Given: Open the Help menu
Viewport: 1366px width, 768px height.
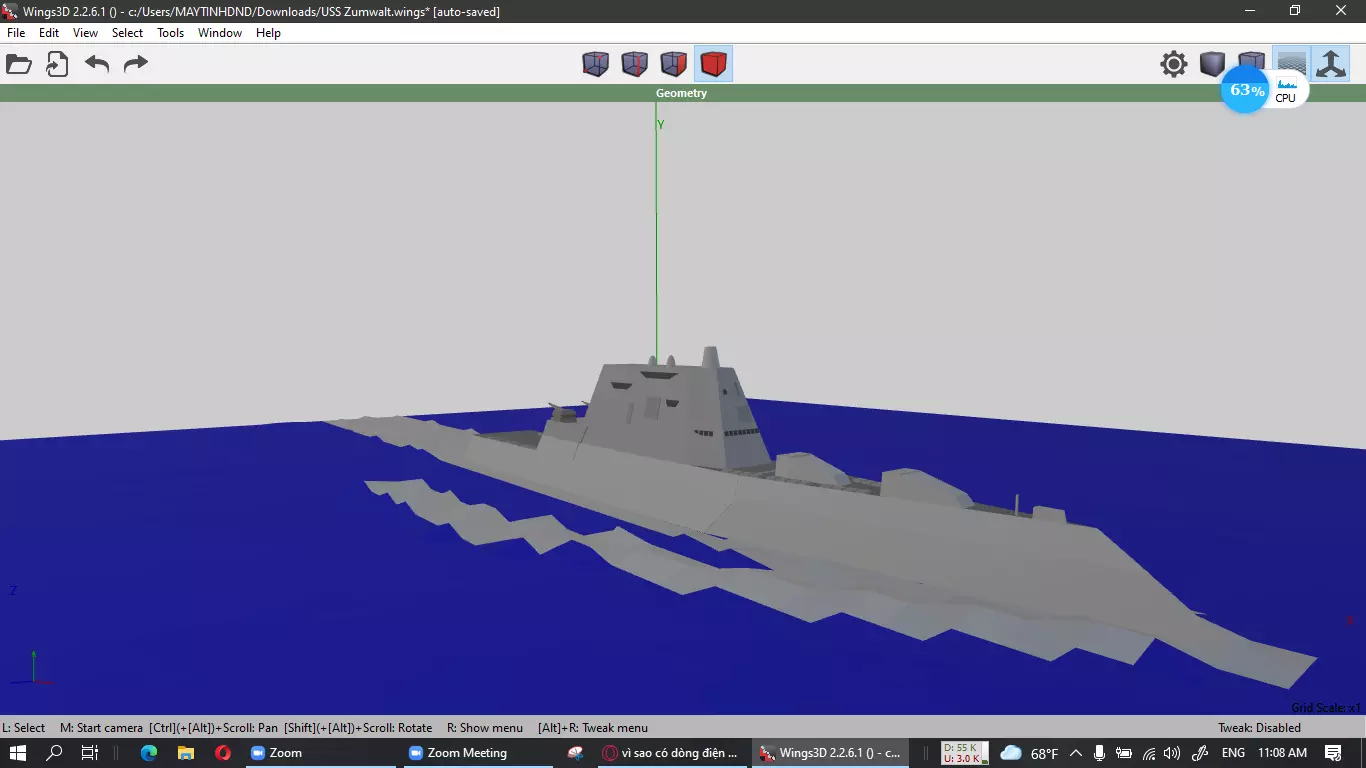Looking at the screenshot, I should [268, 33].
